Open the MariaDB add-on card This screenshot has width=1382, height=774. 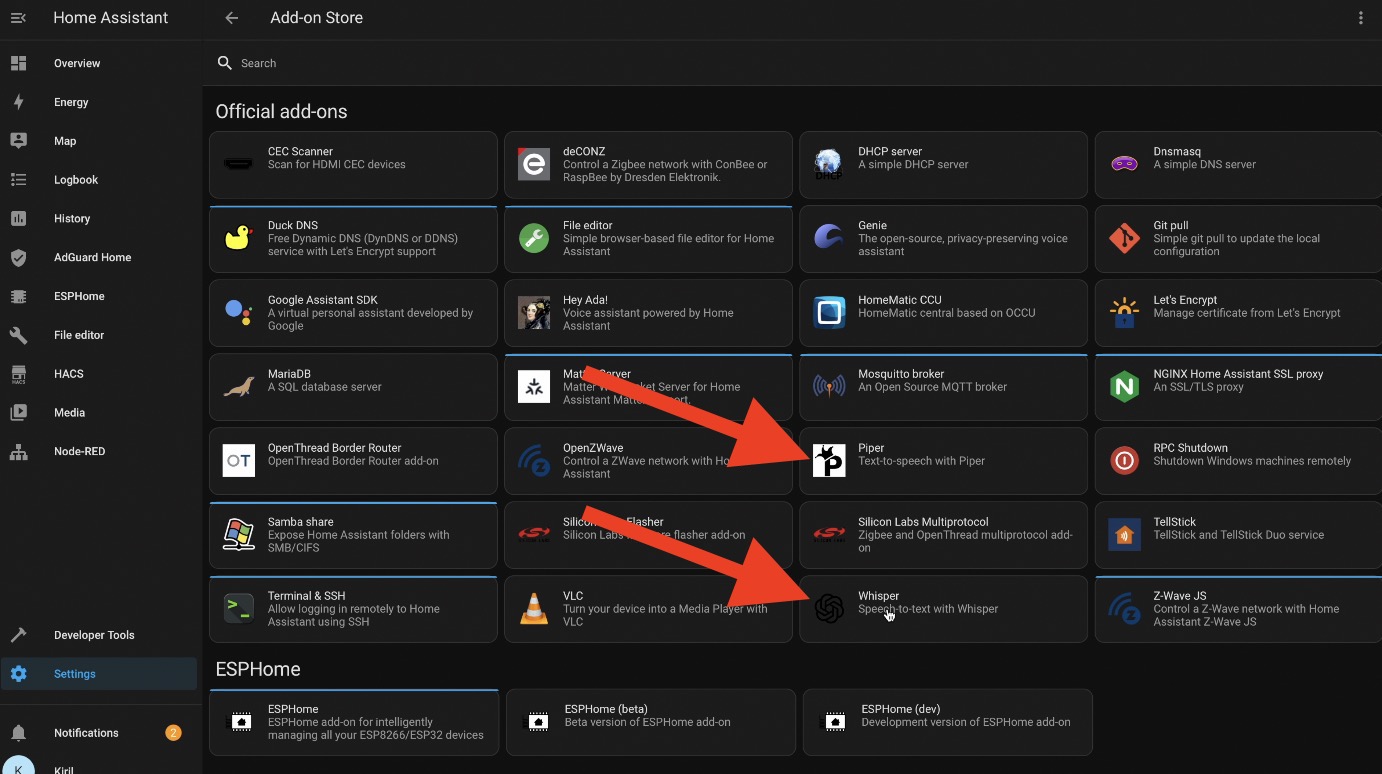353,386
